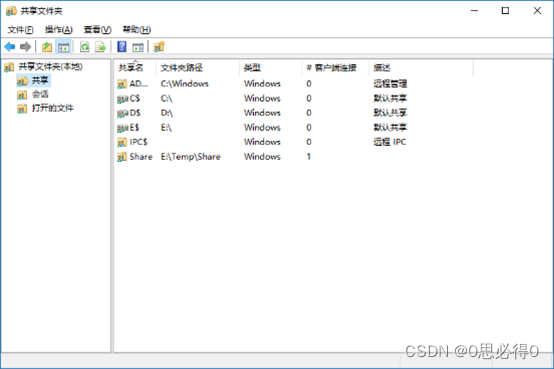Click the Up one level folder icon
This screenshot has height=369, width=554.
click(x=47, y=47)
